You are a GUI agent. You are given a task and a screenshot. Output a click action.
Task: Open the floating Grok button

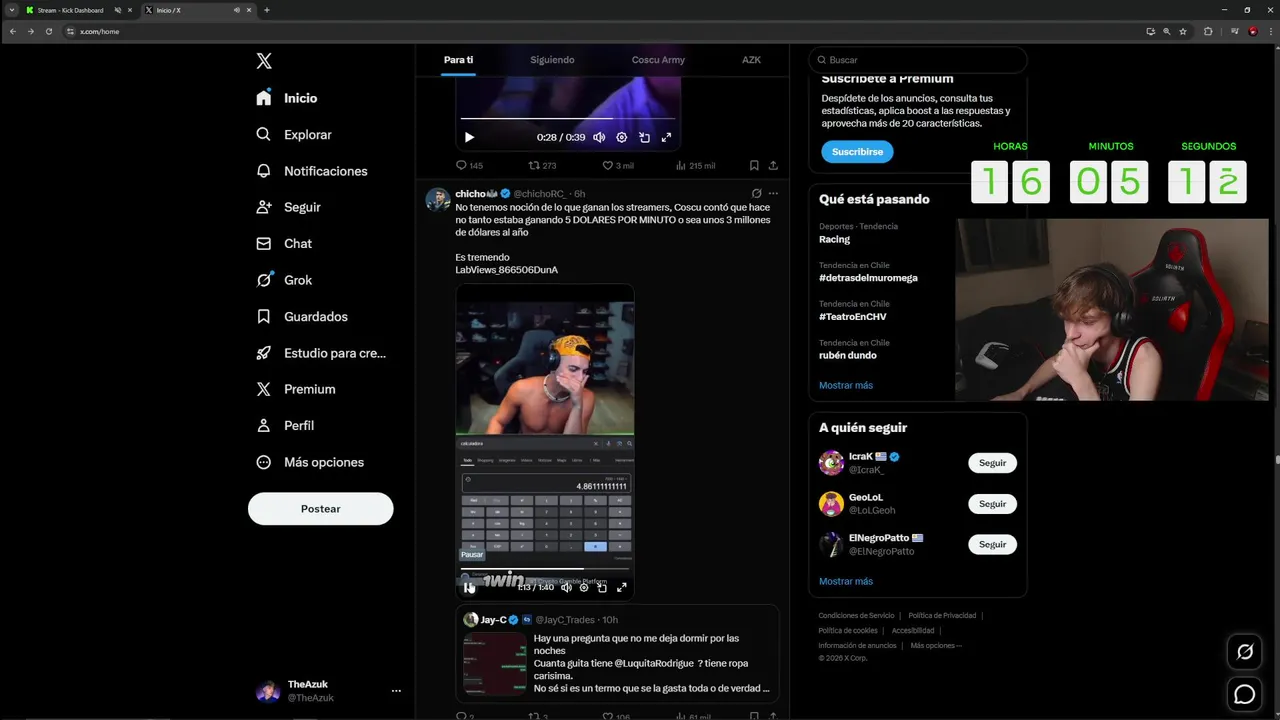coord(1245,652)
